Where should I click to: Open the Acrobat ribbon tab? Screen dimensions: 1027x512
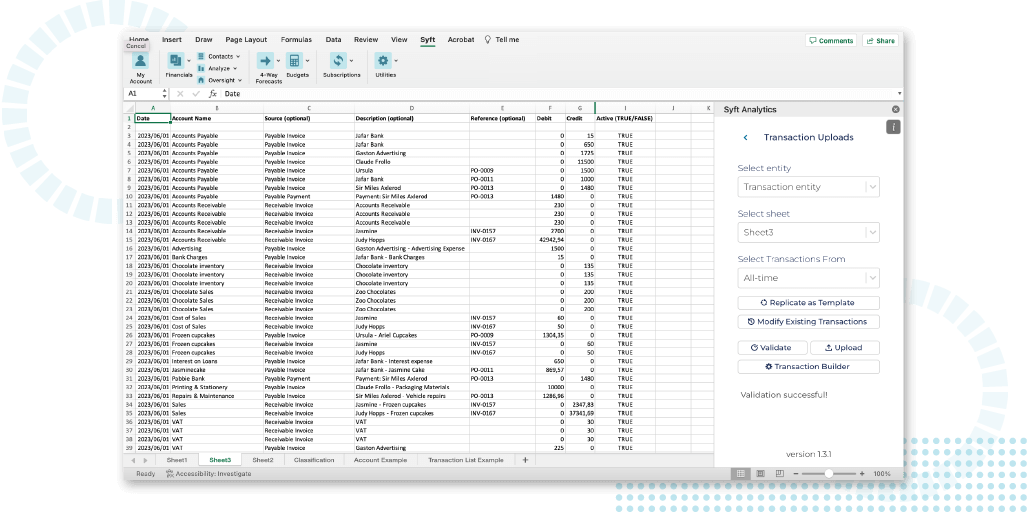click(x=461, y=39)
